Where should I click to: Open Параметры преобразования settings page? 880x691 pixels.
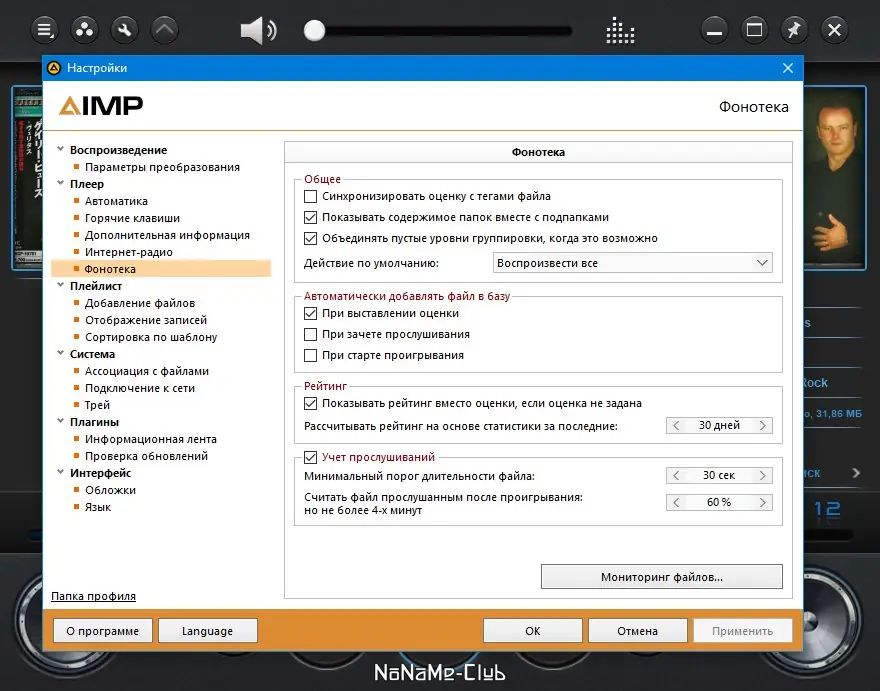(x=162, y=167)
